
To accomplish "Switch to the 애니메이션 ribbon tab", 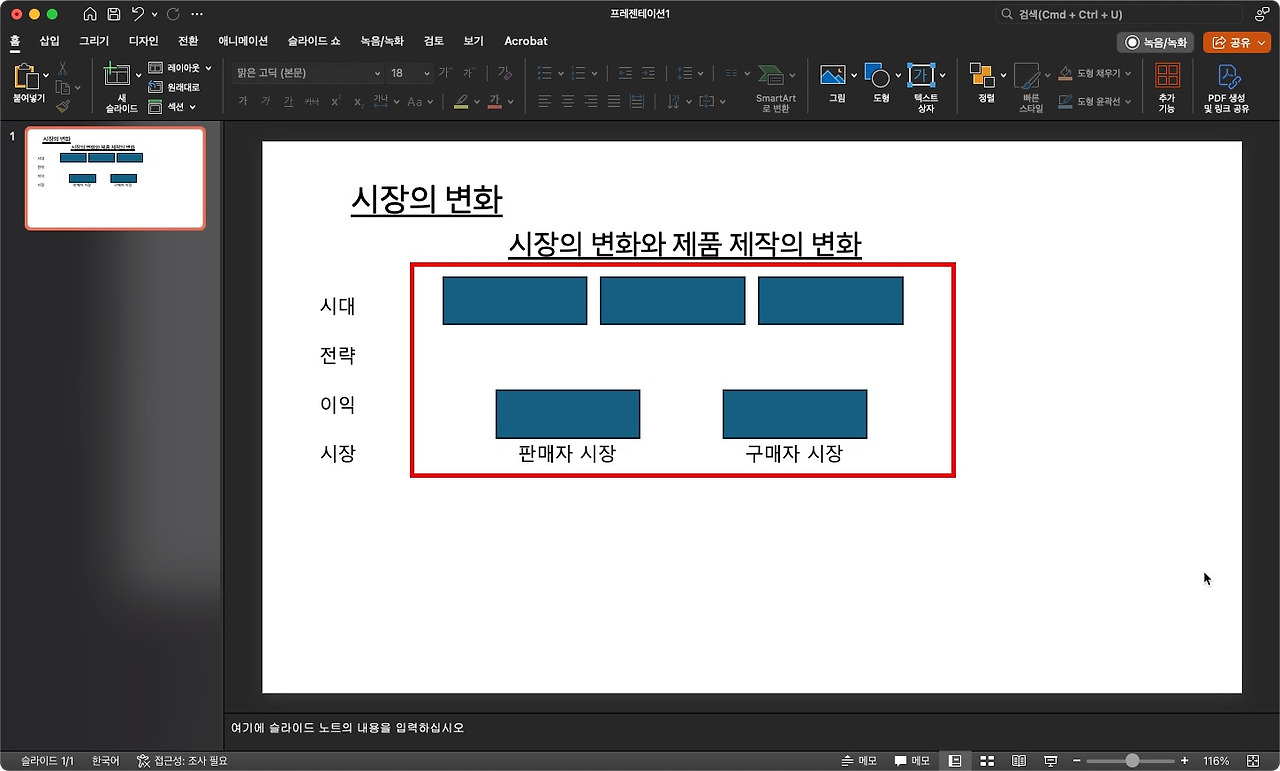I will coord(241,41).
